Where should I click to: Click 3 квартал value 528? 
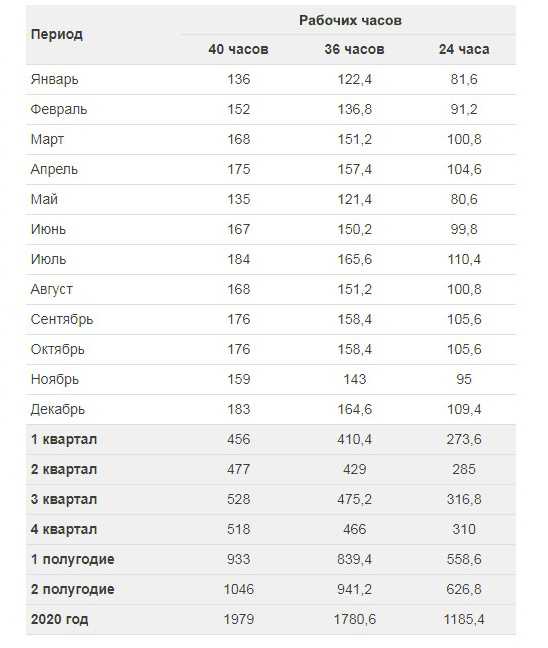coord(238,499)
